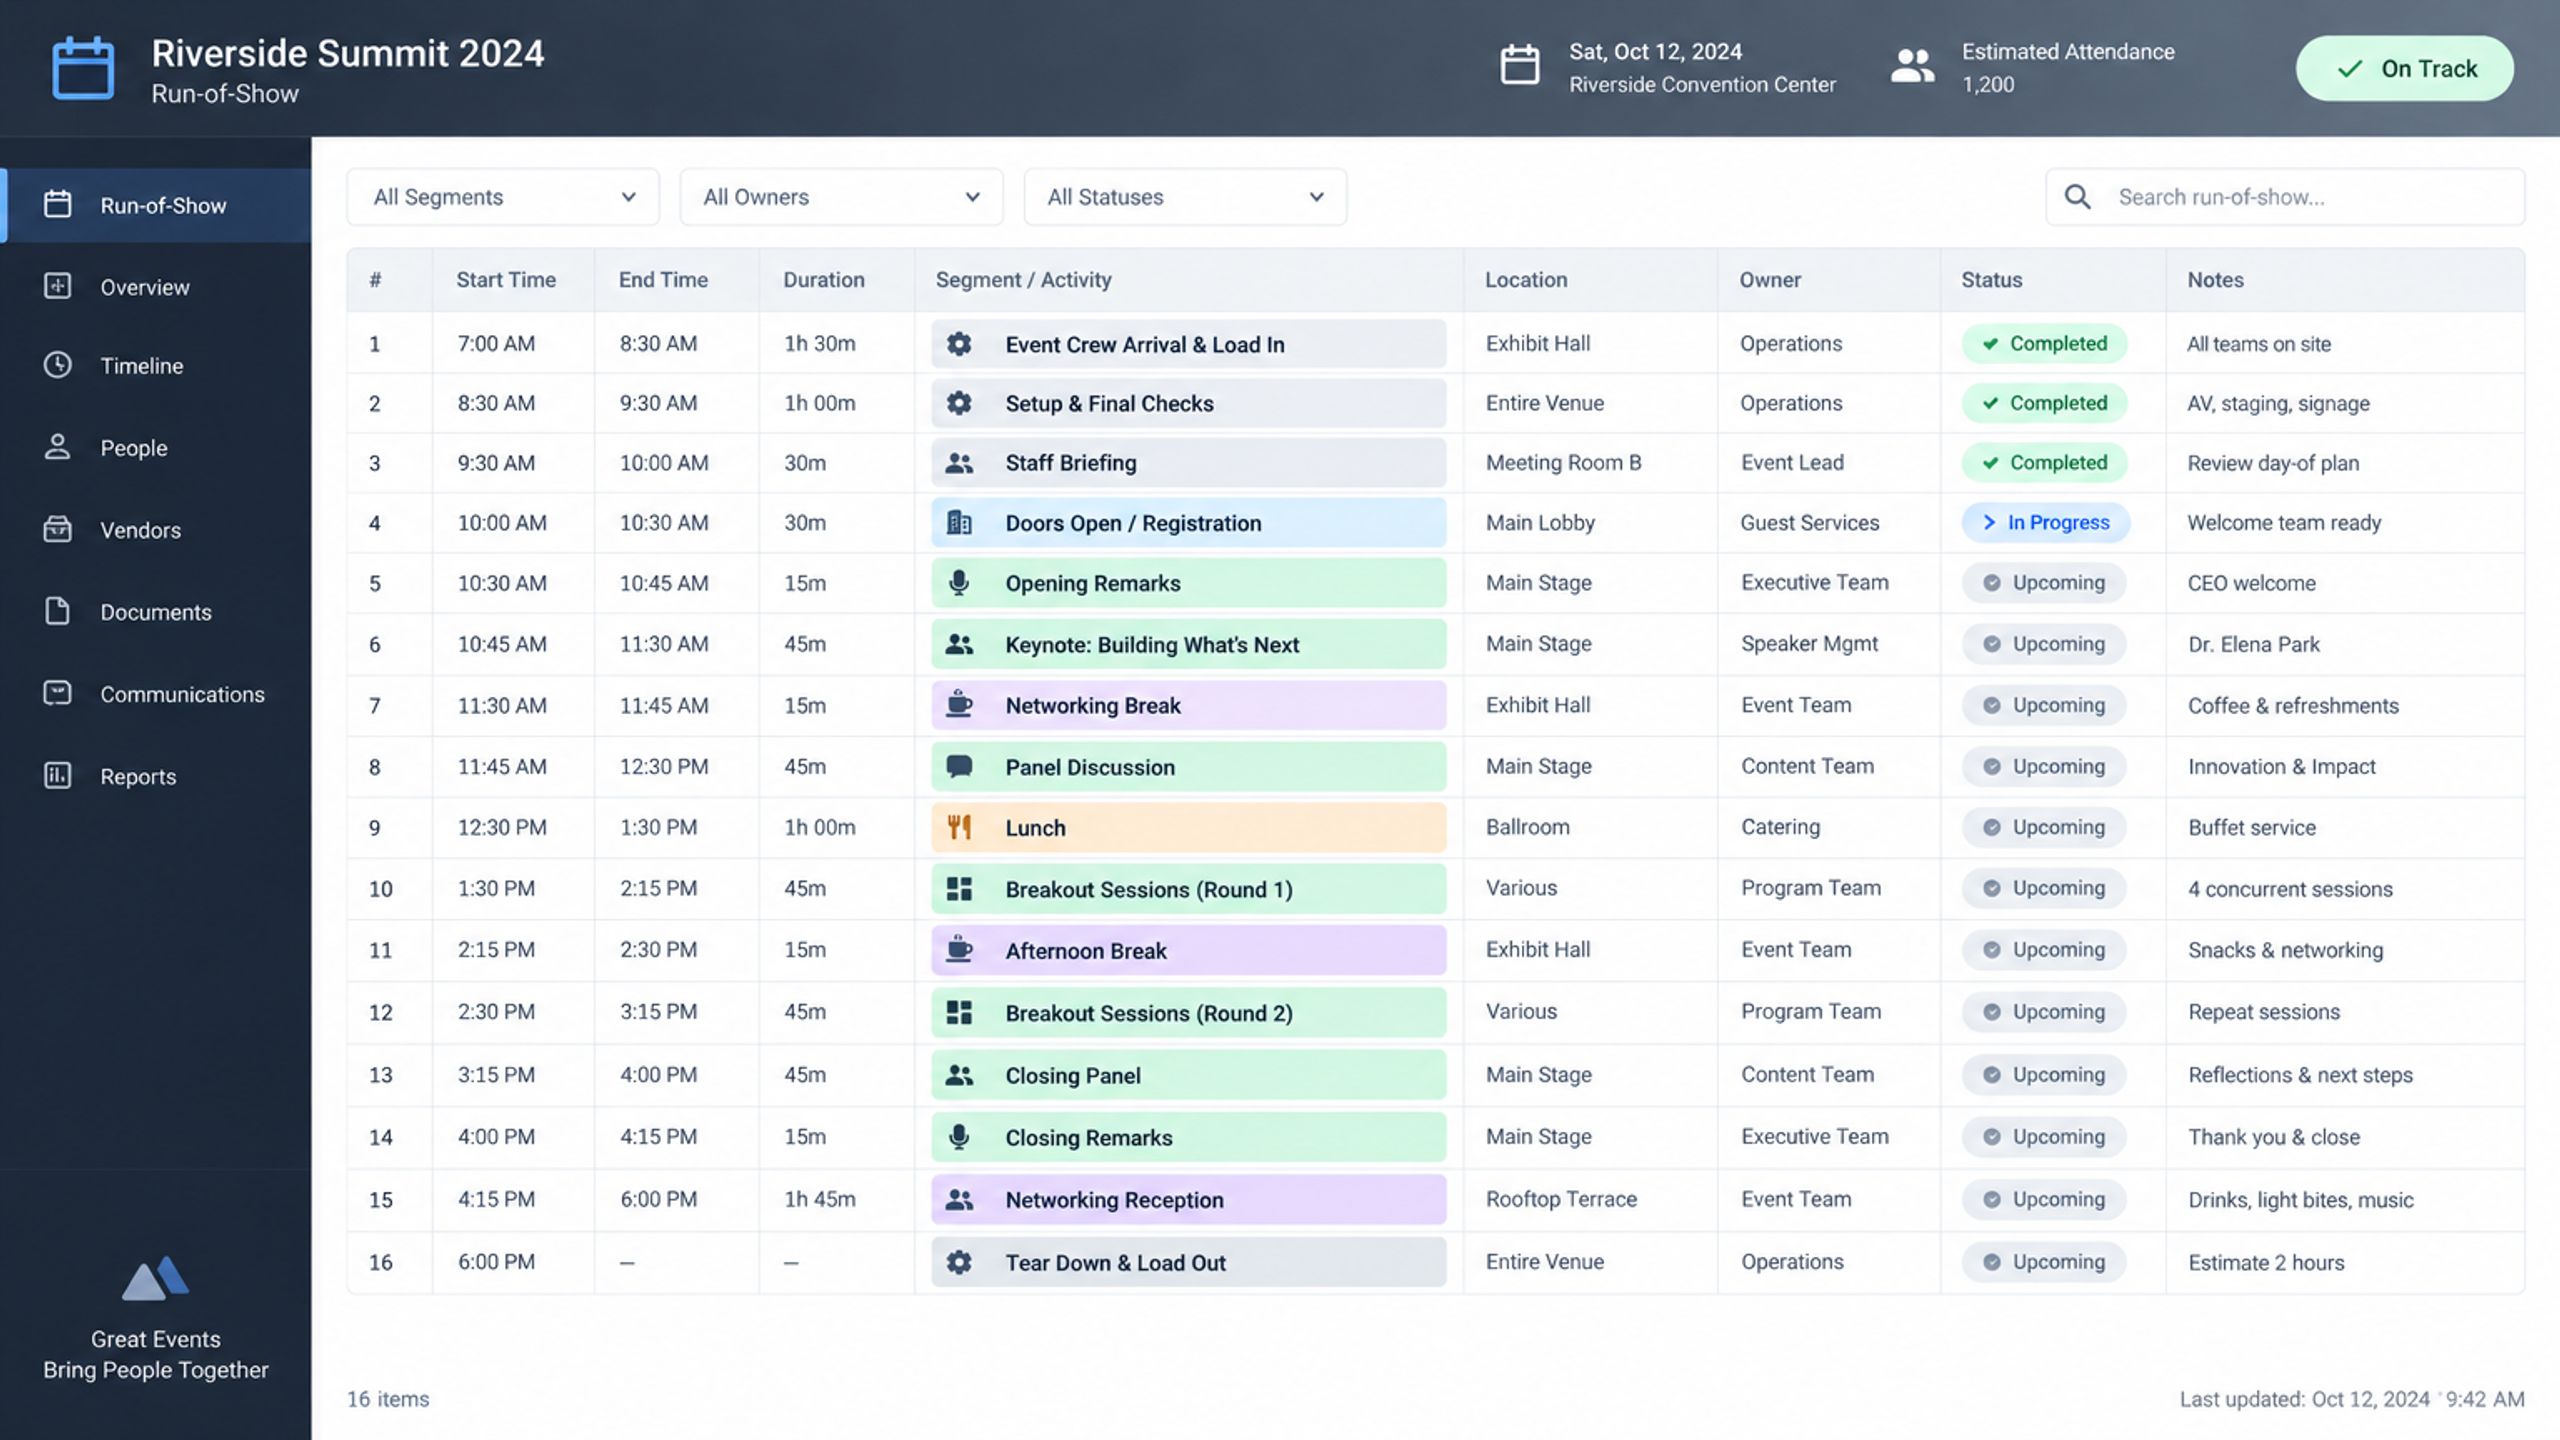Click the magnifier icon in the search box
The width and height of the screenshot is (2560, 1440).
tap(2078, 197)
